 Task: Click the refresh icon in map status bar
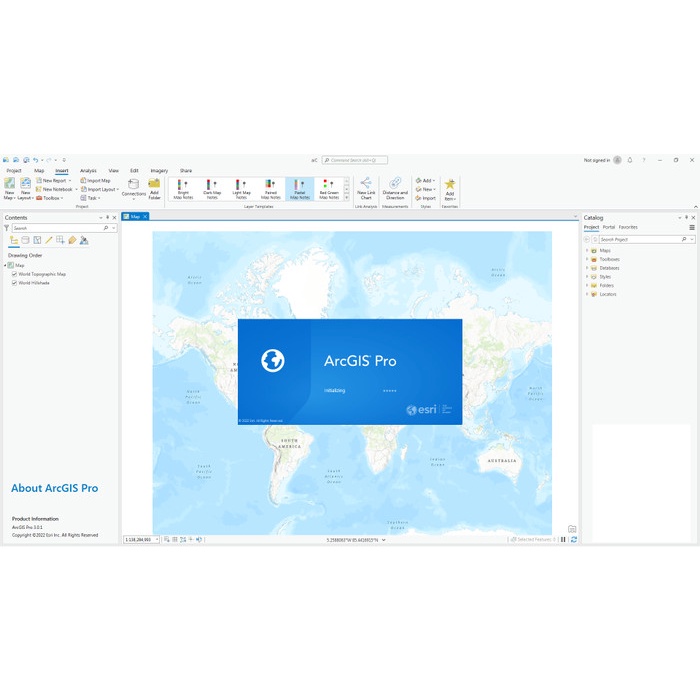pos(574,539)
